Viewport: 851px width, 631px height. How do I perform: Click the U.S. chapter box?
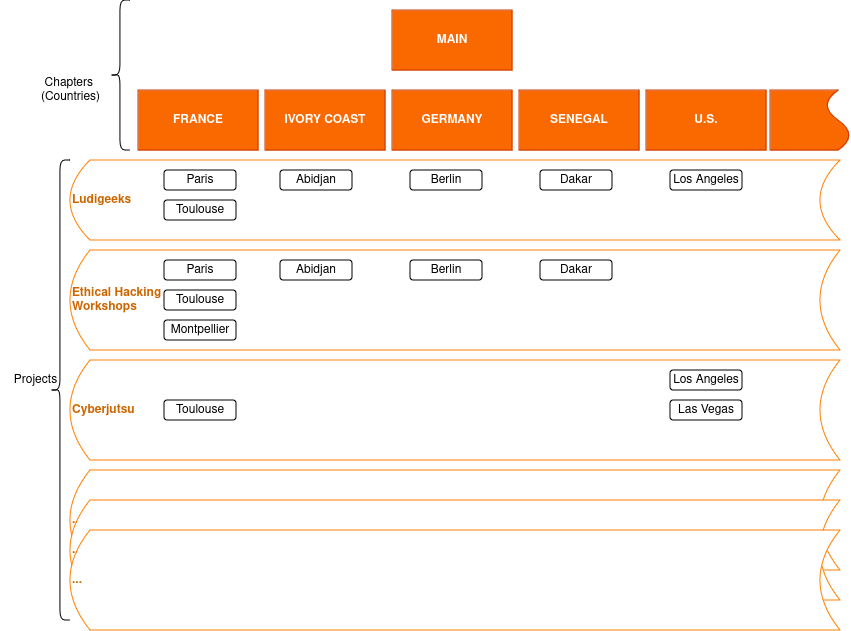click(x=706, y=119)
